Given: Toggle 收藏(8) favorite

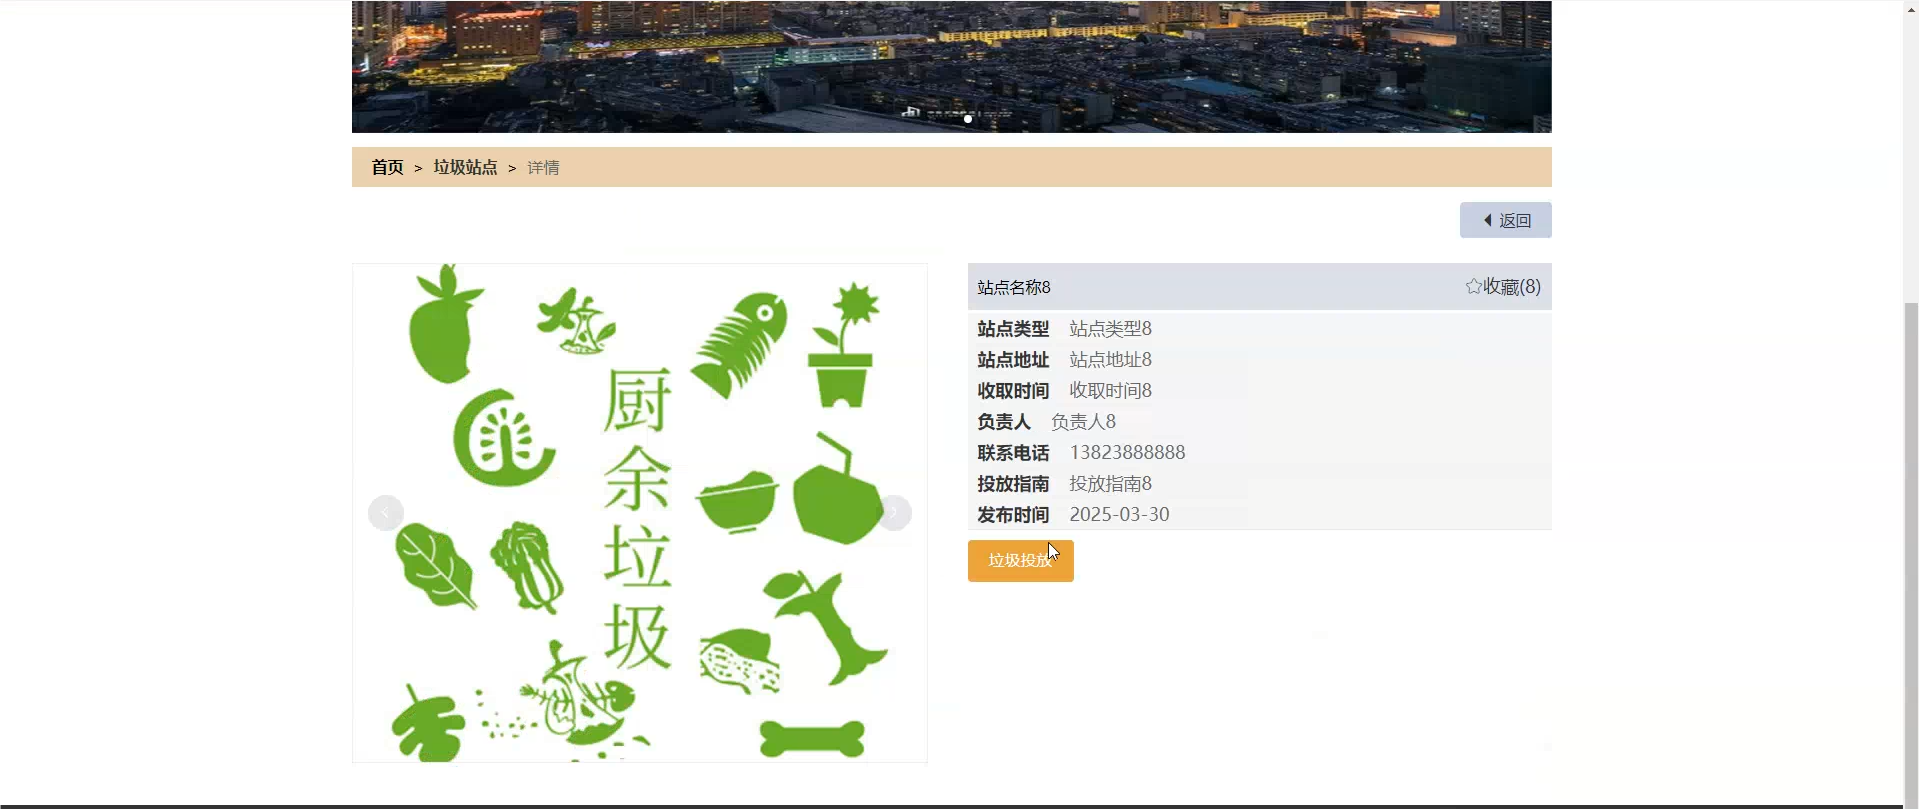Looking at the screenshot, I should point(1503,286).
